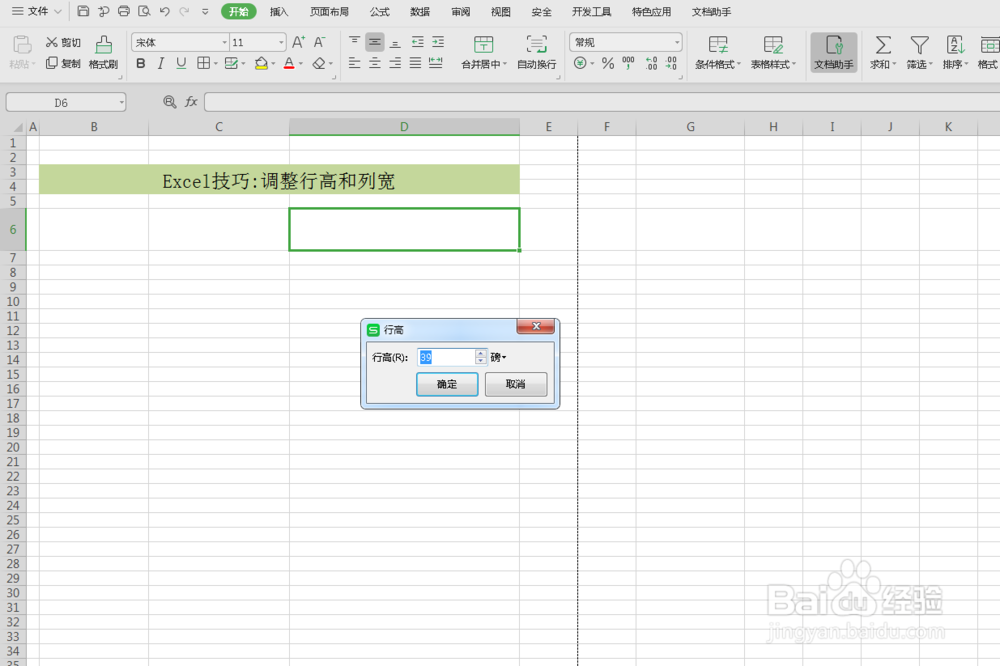Screen dimensions: 1000x666
Task: Undo the last action
Action: click(x=165, y=11)
